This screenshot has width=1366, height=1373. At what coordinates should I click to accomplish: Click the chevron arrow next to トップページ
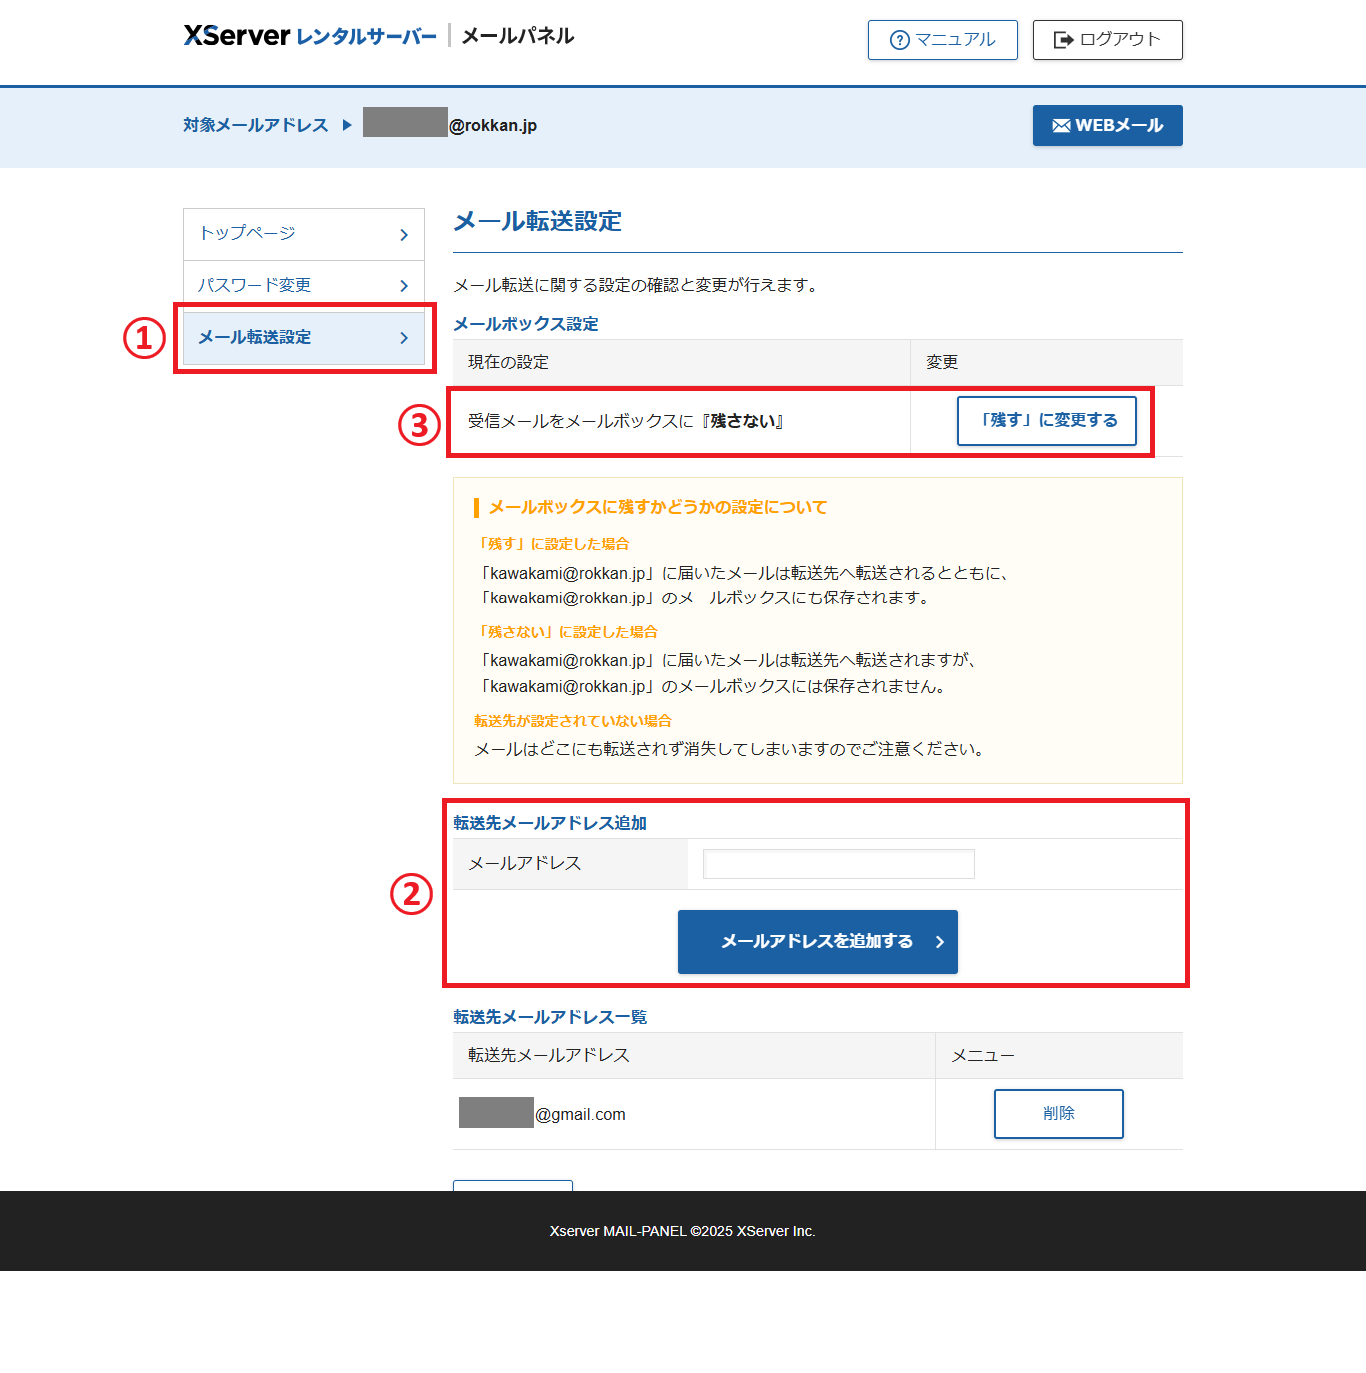[404, 233]
